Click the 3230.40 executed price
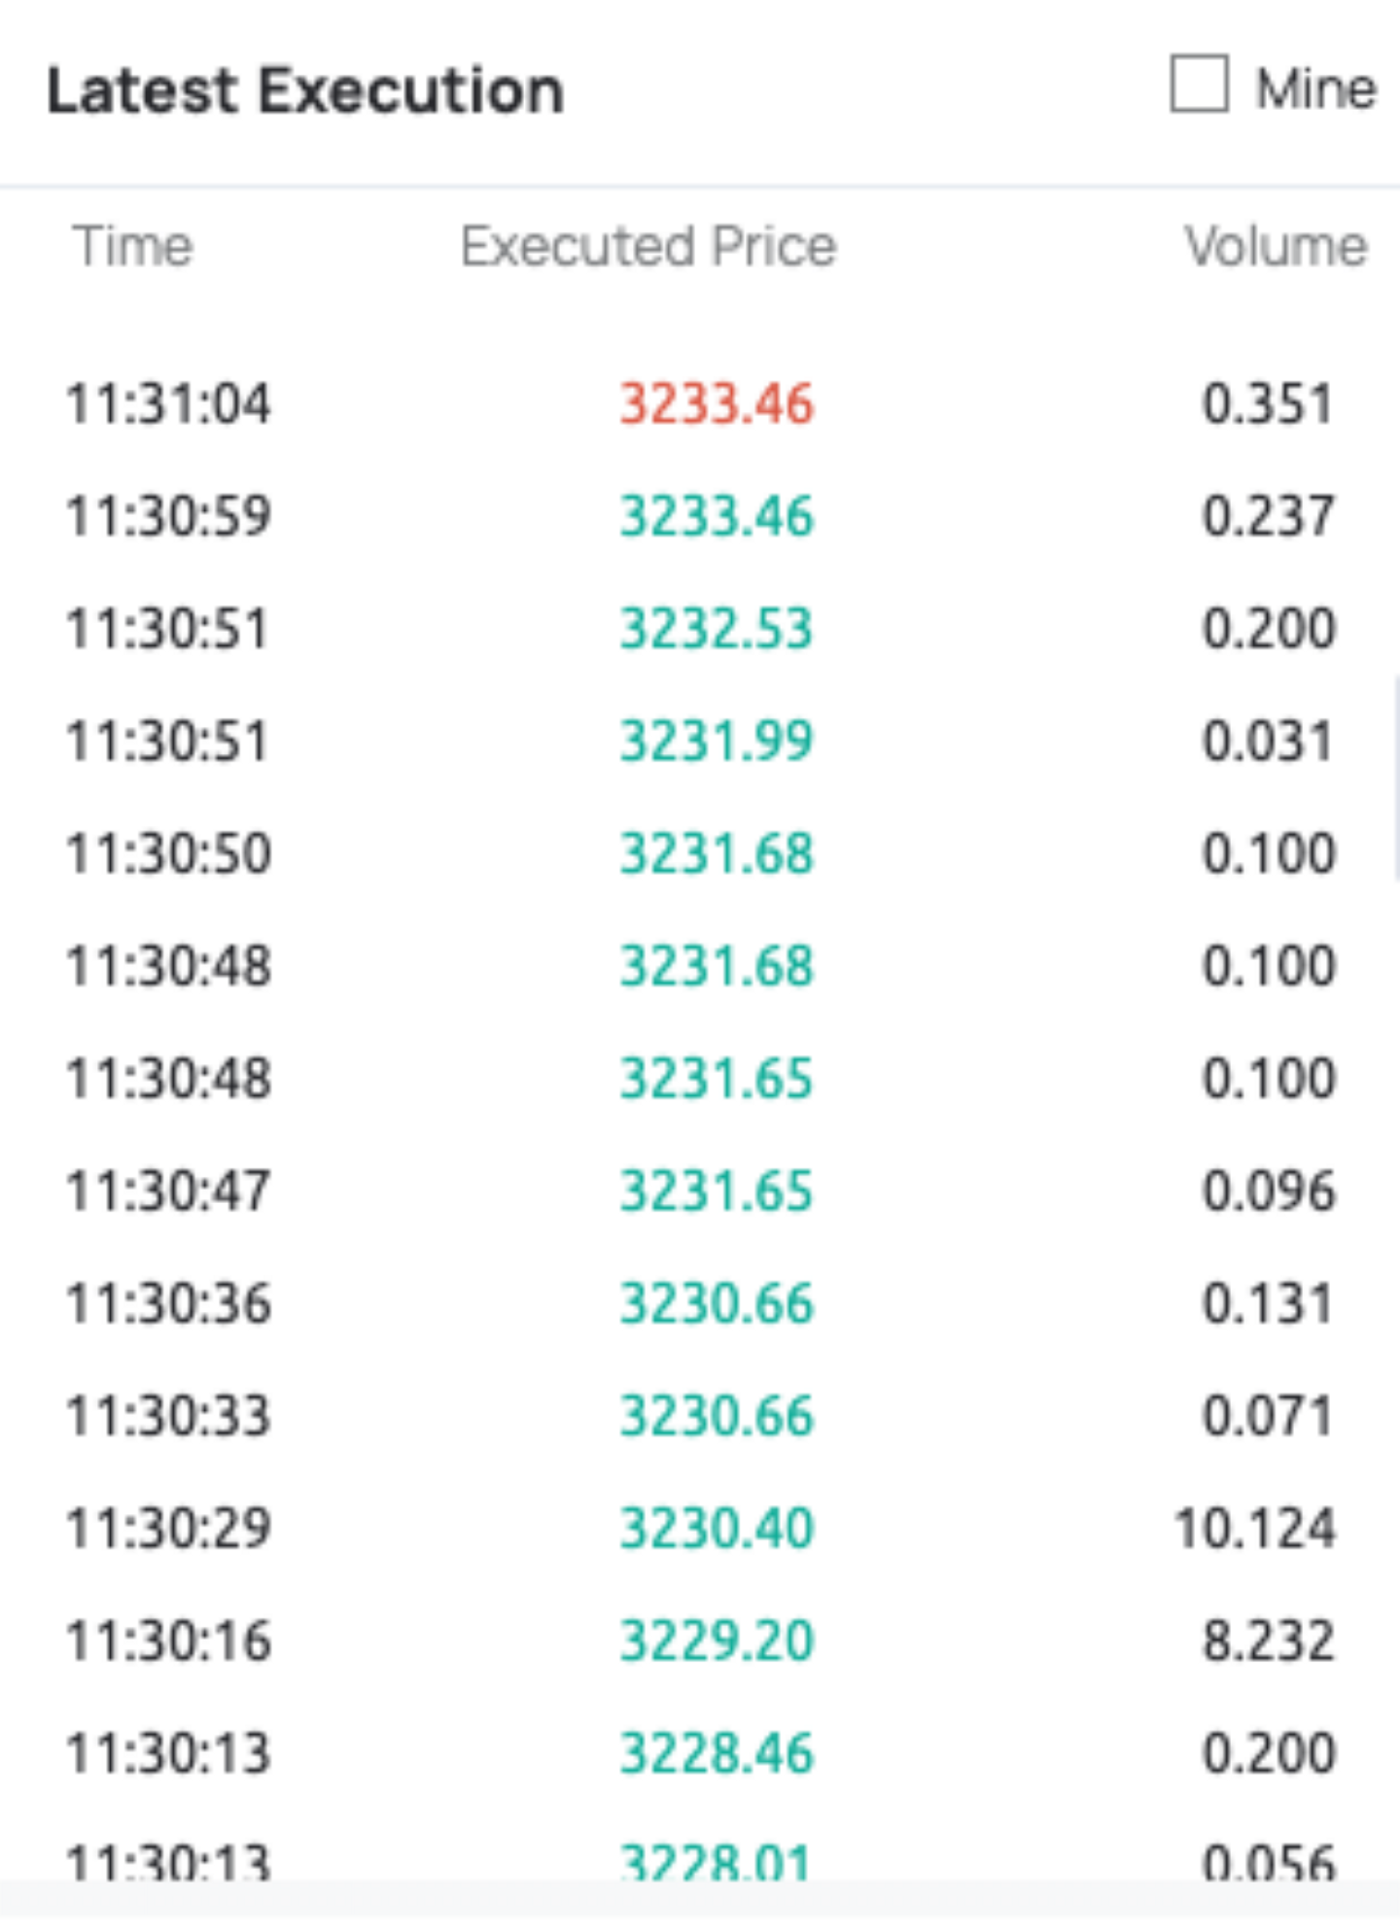Image resolution: width=1400 pixels, height=1930 pixels. point(717,1529)
